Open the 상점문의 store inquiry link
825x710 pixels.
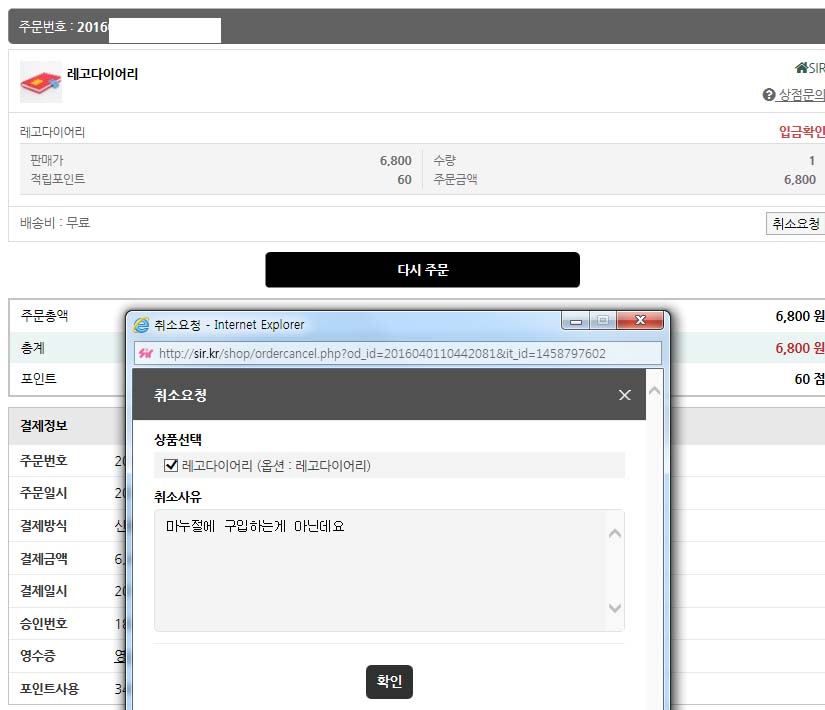[801, 95]
